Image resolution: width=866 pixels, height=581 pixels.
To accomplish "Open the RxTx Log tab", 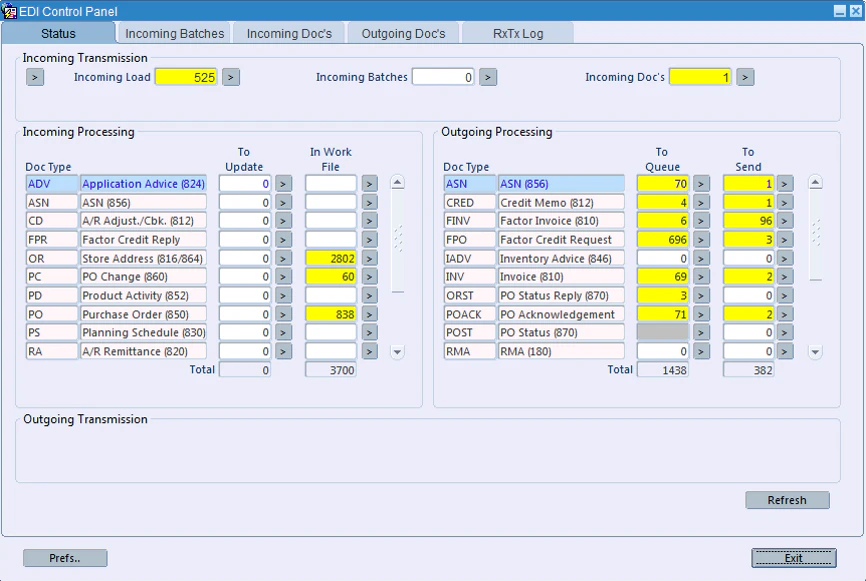I will tap(517, 32).
